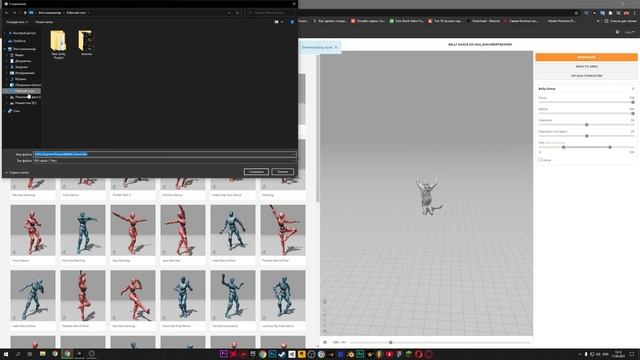Screen dimensions: 640x360
Task: Click the folder search field in the dialog
Action: (x=269, y=13)
